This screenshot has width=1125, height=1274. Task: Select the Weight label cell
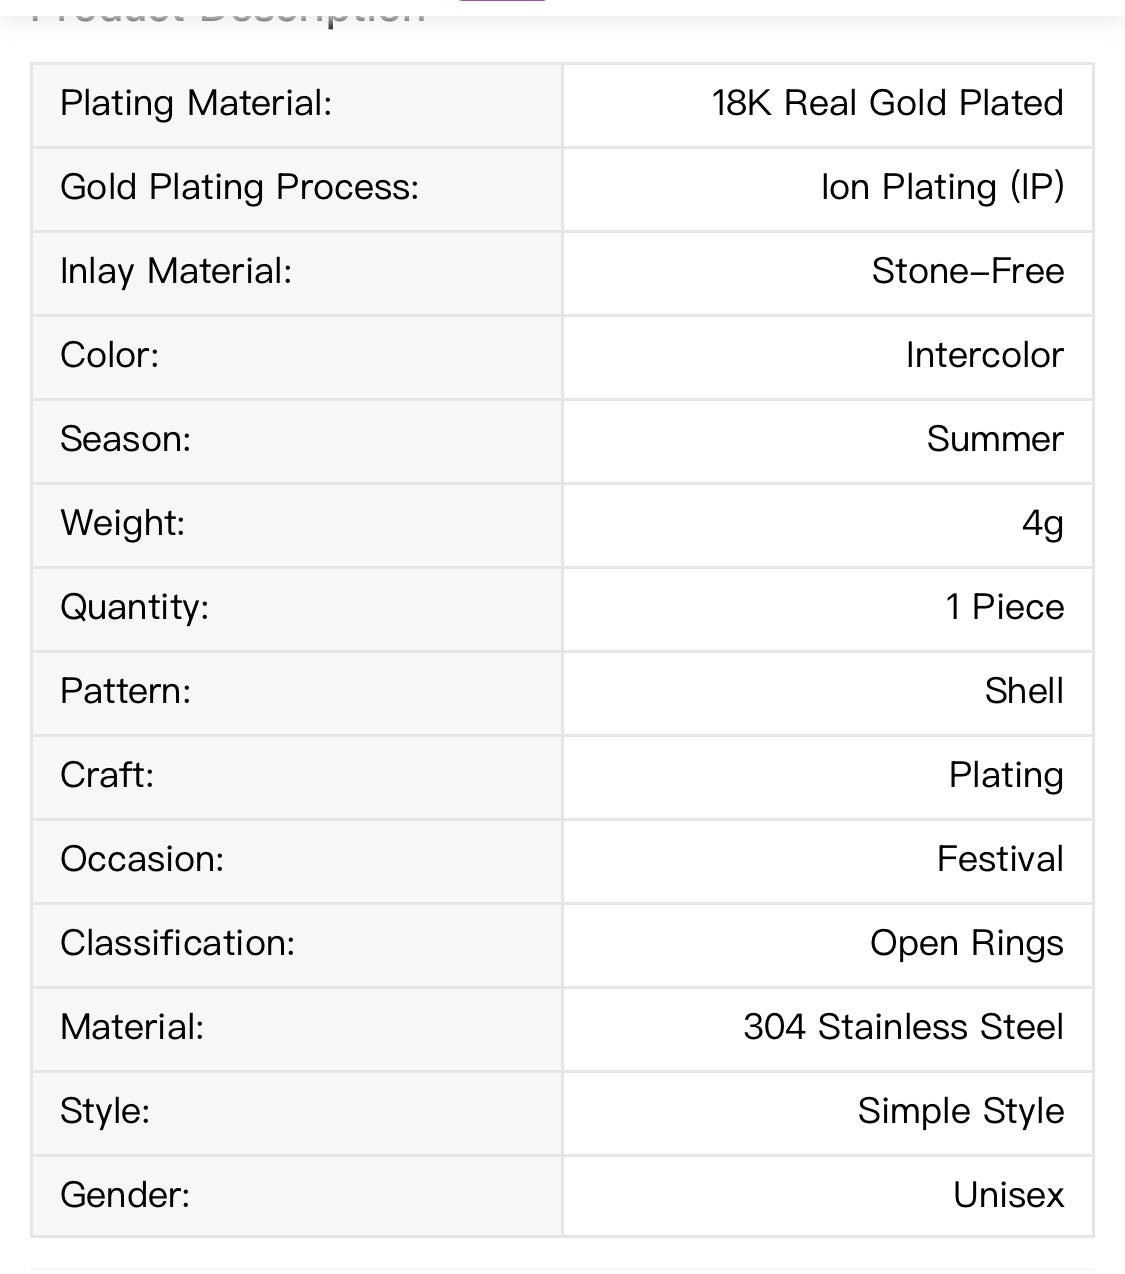(x=297, y=525)
